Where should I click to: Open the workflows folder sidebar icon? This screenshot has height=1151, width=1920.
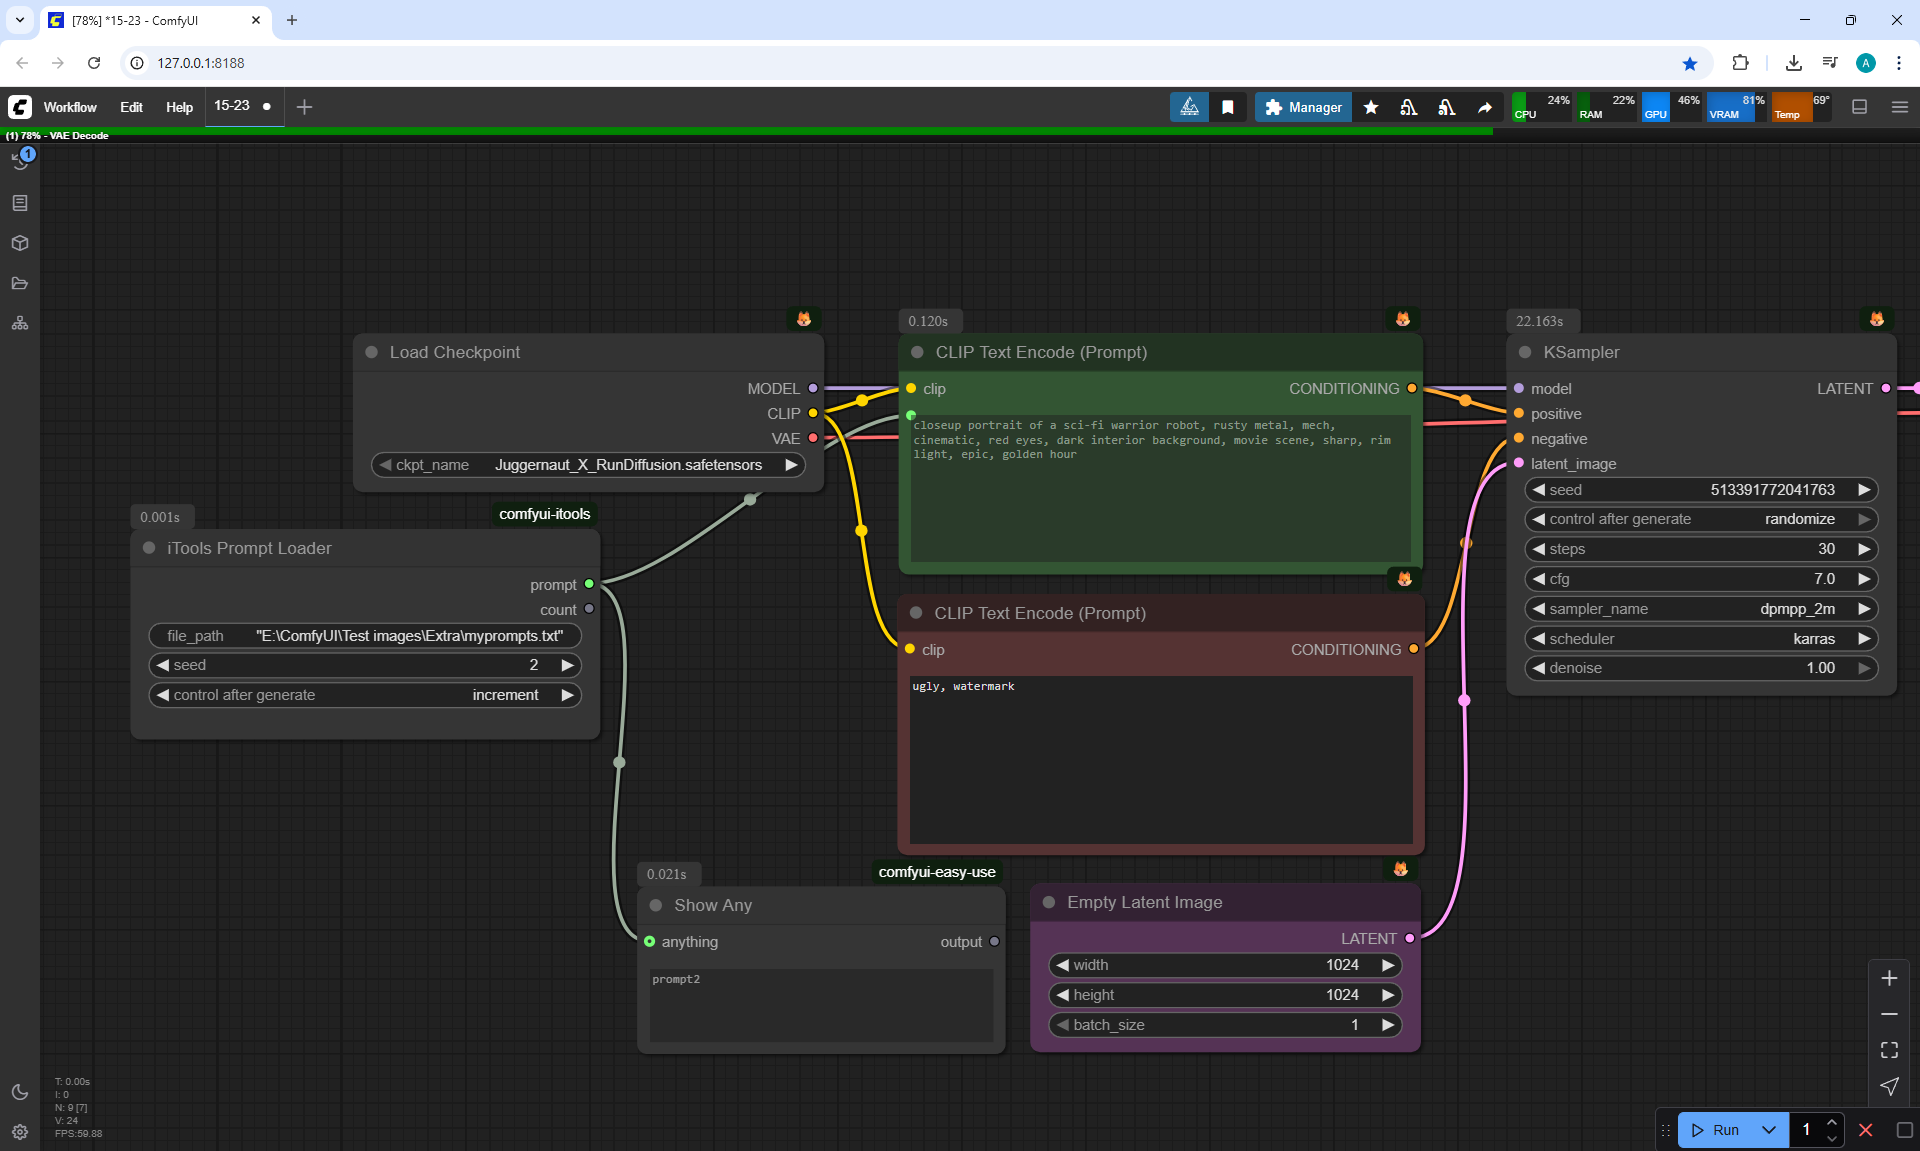pos(20,283)
